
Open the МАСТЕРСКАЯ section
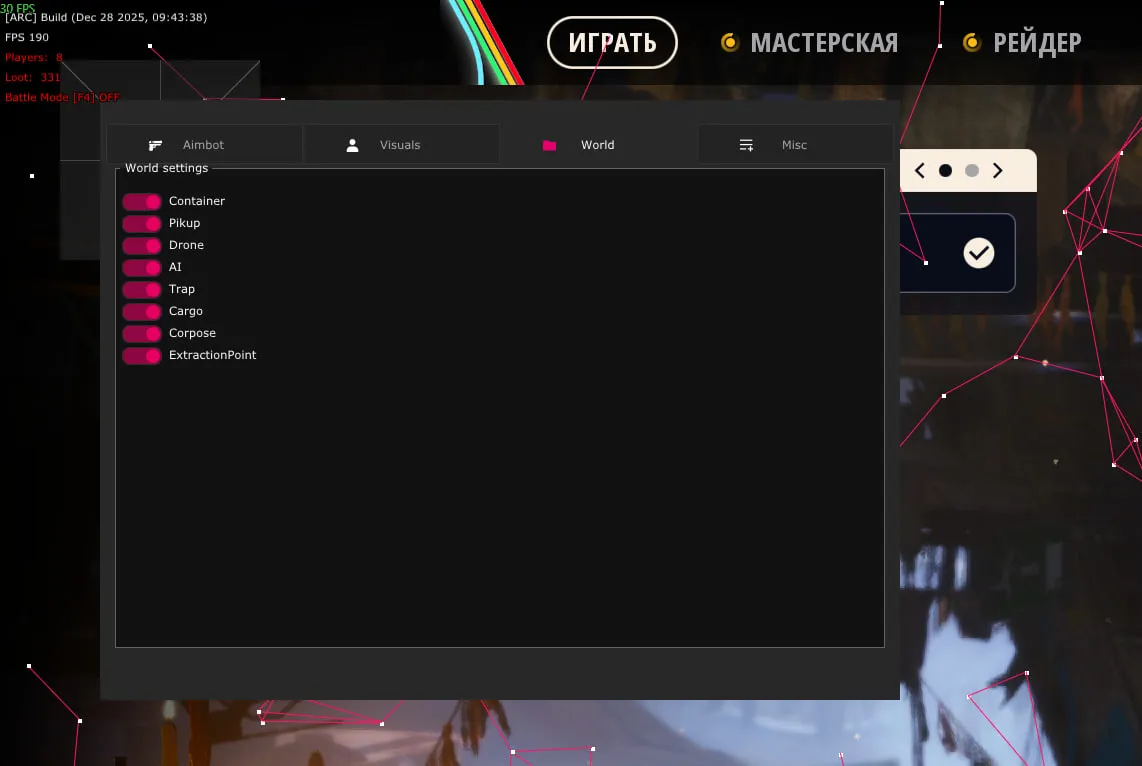click(809, 42)
